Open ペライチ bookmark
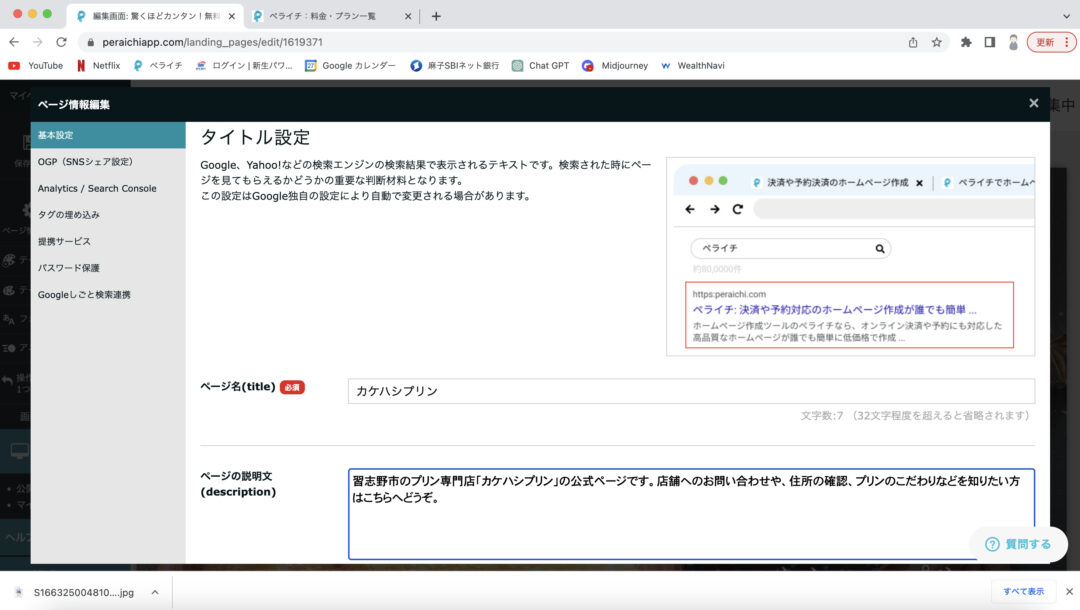This screenshot has height=610, width=1080. pyautogui.click(x=158, y=65)
